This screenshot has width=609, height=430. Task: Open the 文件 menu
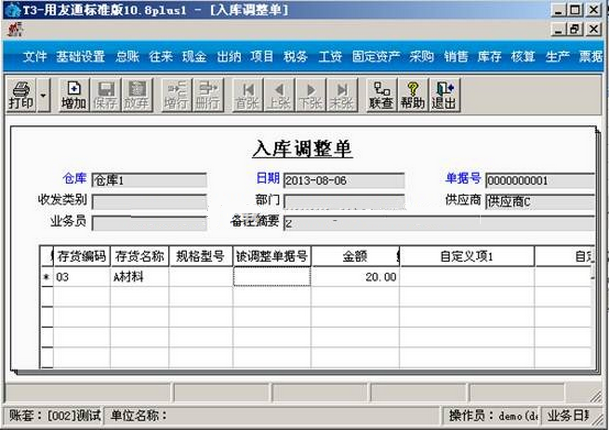click(35, 56)
